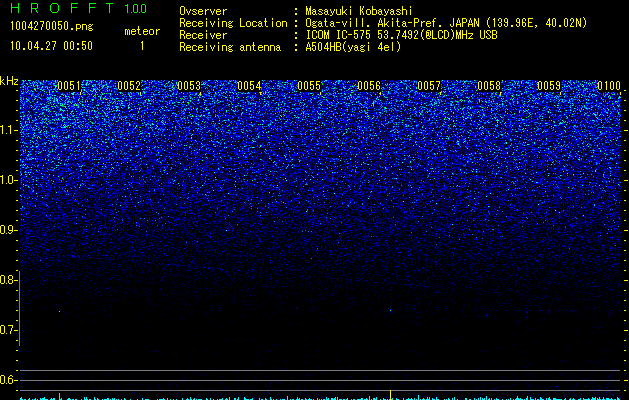Click the yellow meteor event marker at bottom
Viewport: 629px width, 400px height.
pos(390,394)
